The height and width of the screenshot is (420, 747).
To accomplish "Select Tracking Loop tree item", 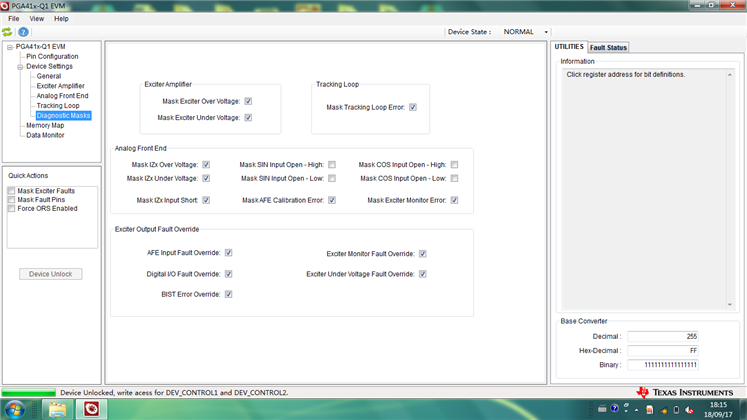I will pos(58,106).
